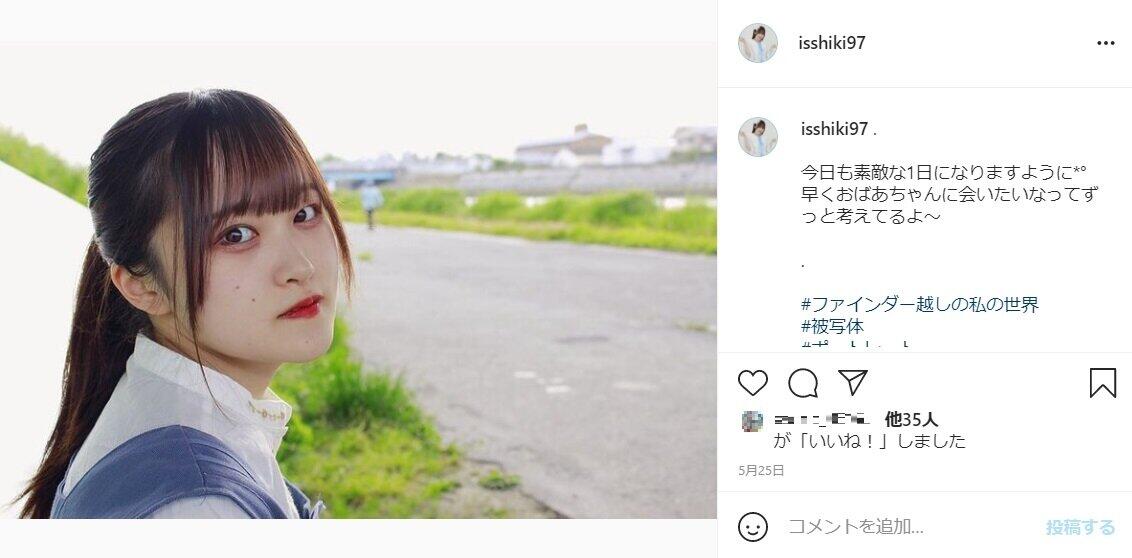Open isshiki97 username in header
Screen dimensions: 1132x558
[832, 43]
